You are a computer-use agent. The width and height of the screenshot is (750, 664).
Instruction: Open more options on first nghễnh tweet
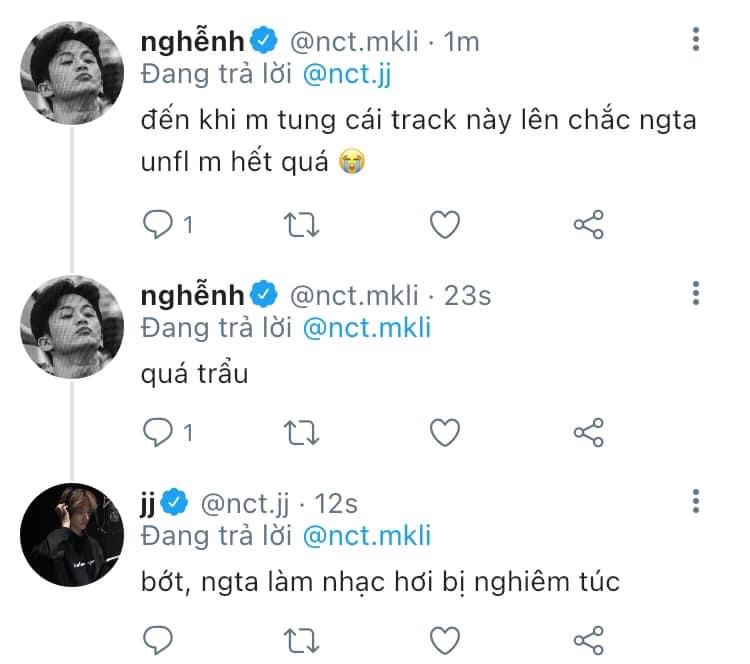tap(696, 40)
